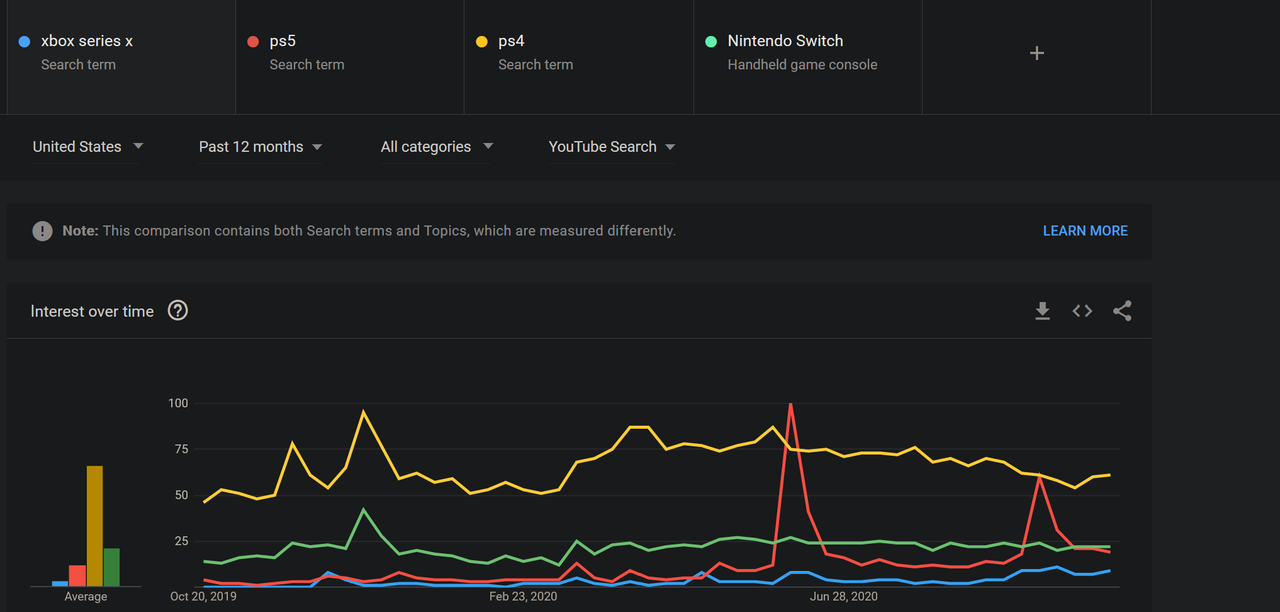Click the Jun 28, 2020 axis label
Viewport: 1280px width, 612px height.
click(844, 597)
